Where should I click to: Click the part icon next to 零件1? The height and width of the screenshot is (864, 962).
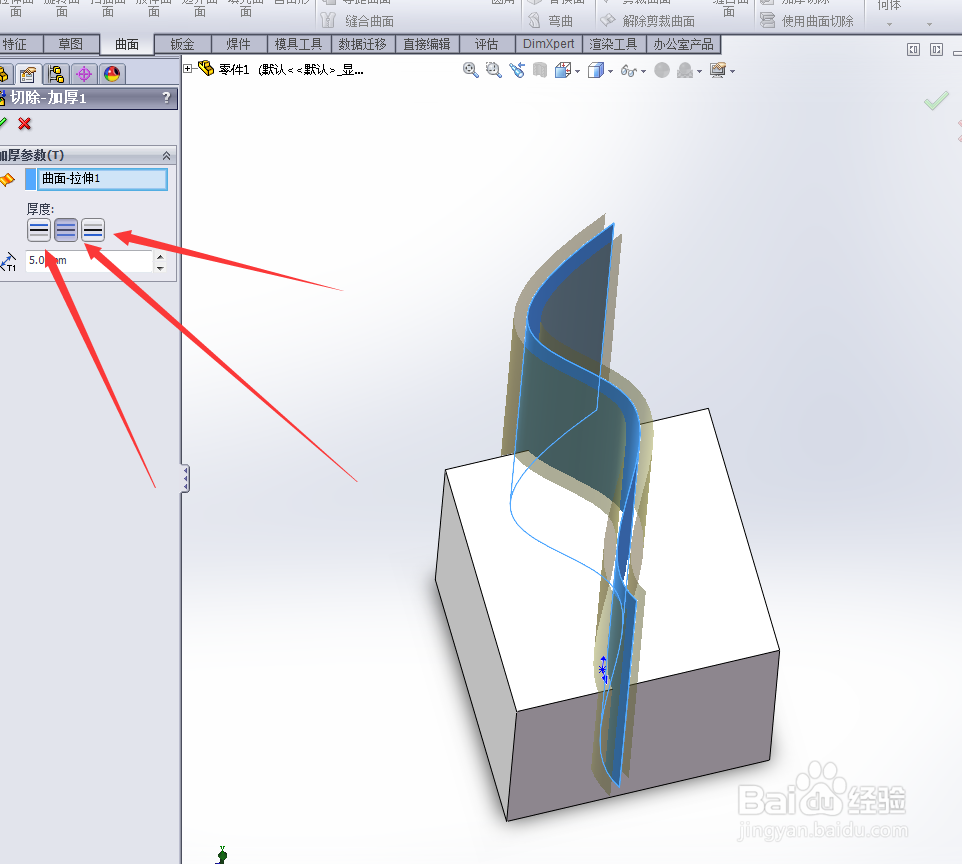pos(206,69)
